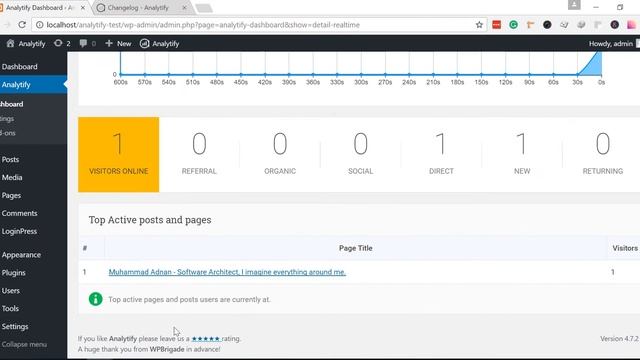The width and height of the screenshot is (640, 360).
Task: Open Media in the sidebar
Action: coord(12,178)
